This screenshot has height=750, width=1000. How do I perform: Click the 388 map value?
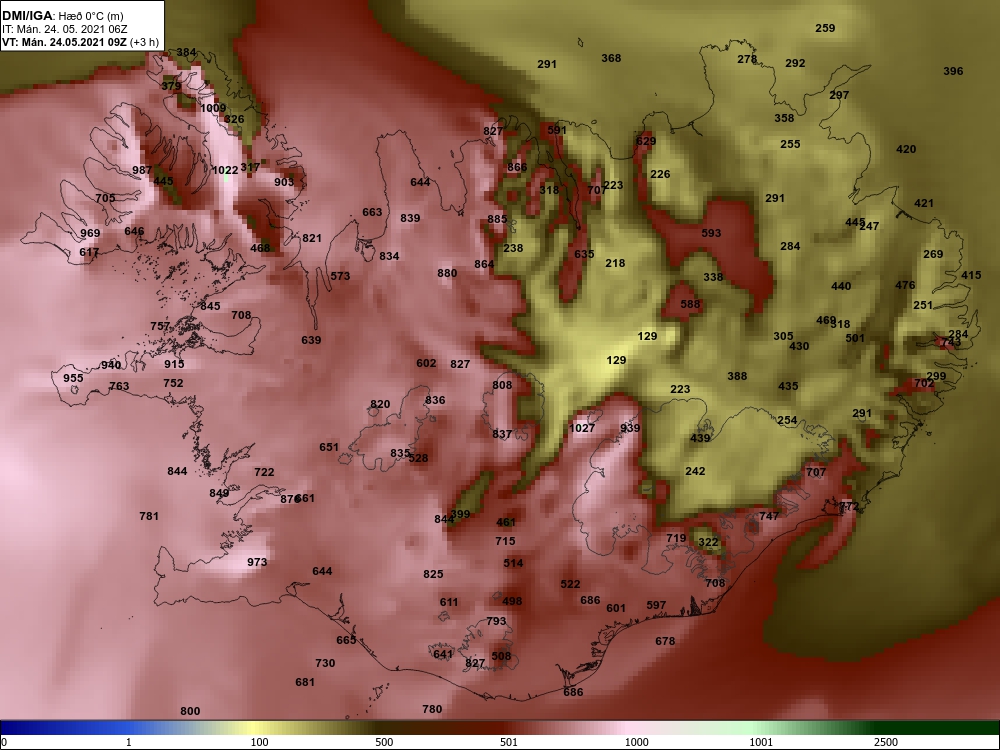pyautogui.click(x=737, y=376)
